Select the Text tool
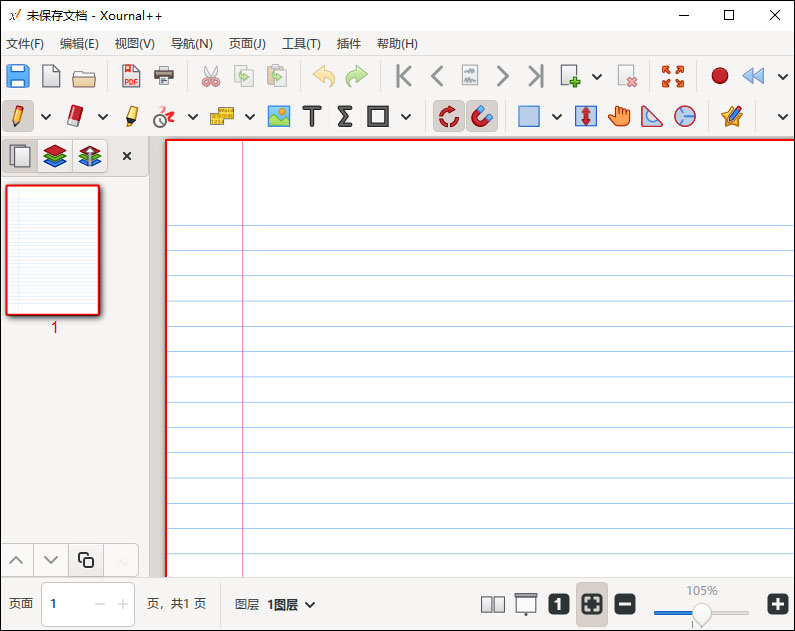Viewport: 795px width, 631px height. [312, 116]
